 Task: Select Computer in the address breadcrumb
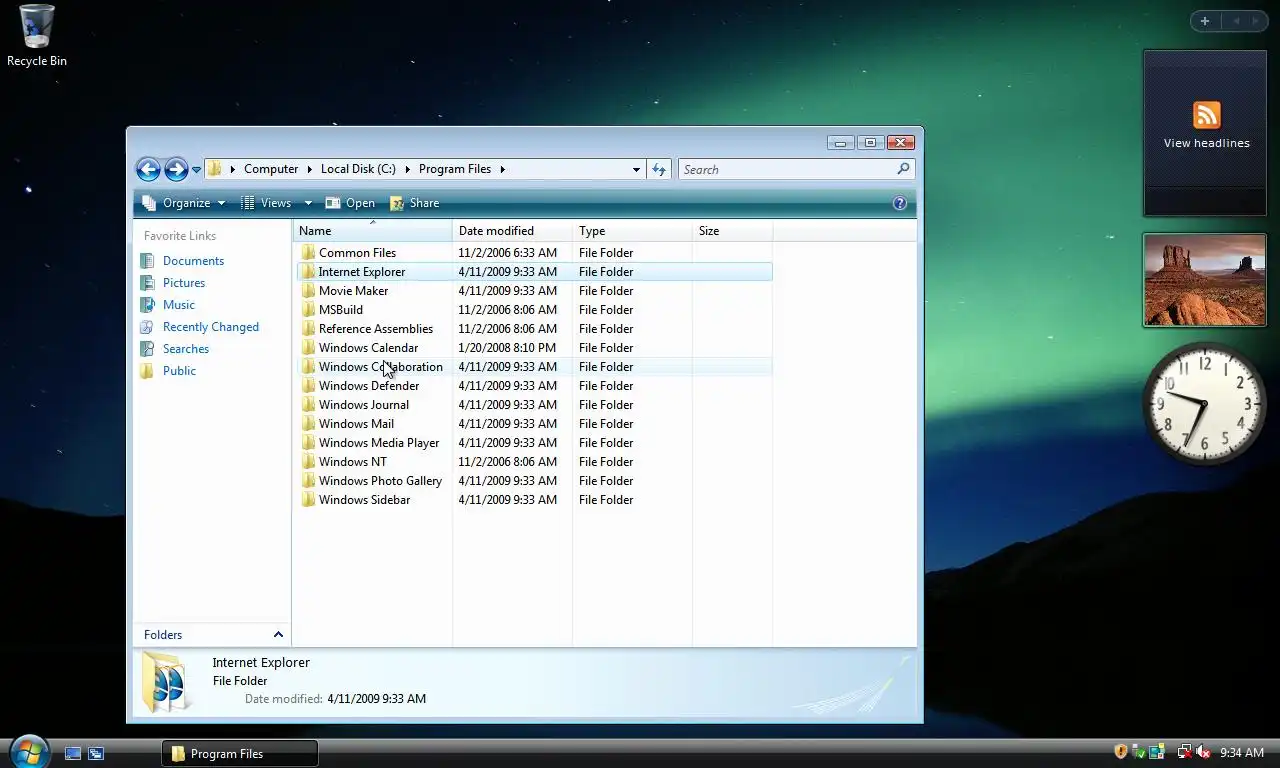click(x=271, y=169)
